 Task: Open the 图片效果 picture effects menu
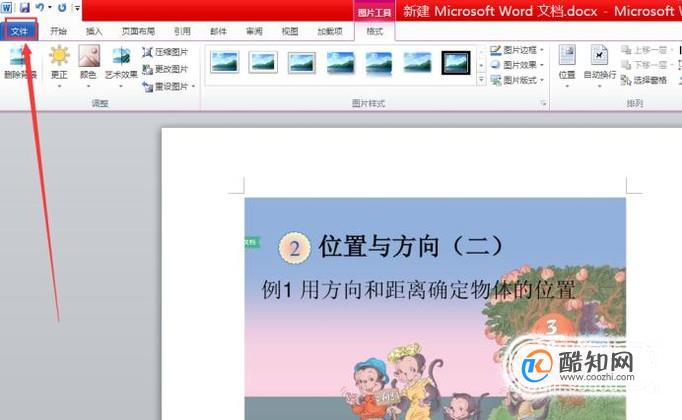tap(517, 65)
